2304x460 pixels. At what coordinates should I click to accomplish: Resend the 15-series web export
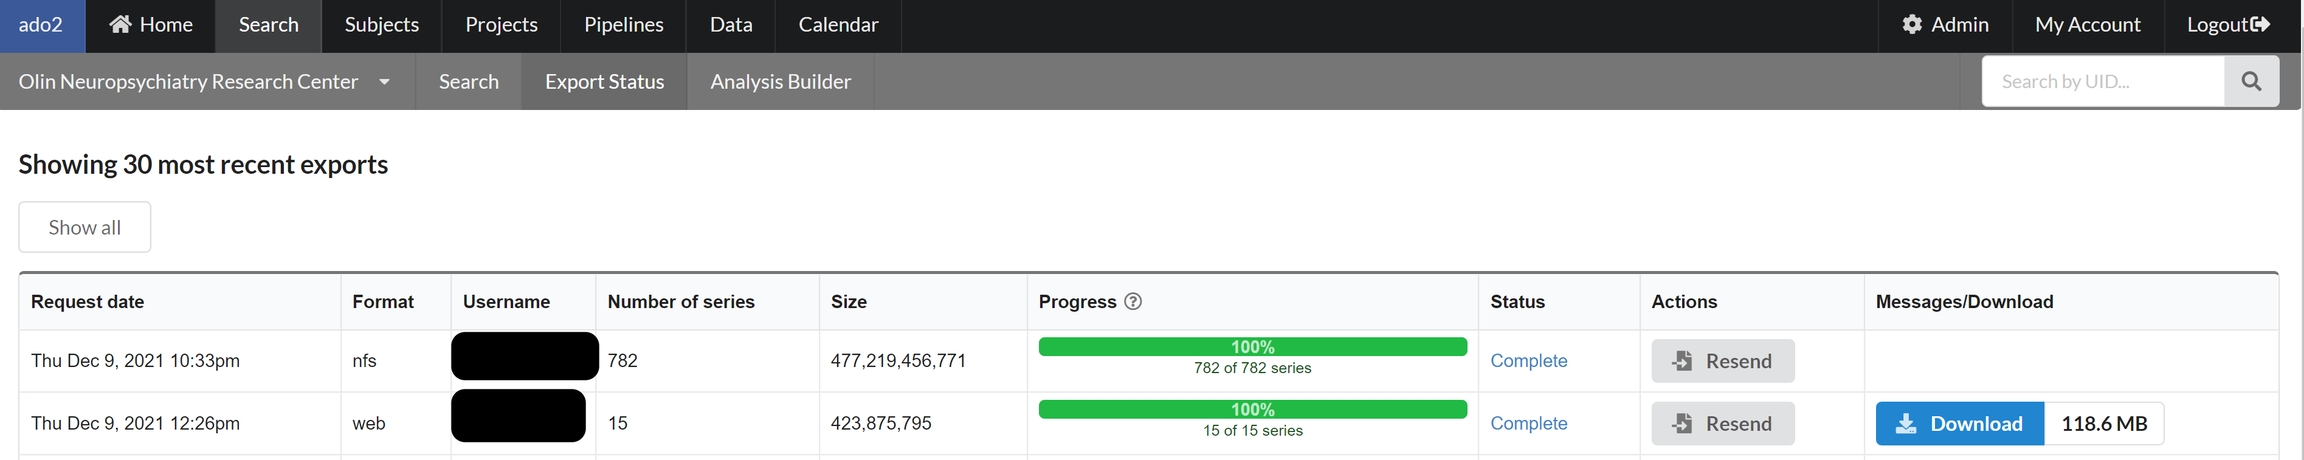(1722, 424)
